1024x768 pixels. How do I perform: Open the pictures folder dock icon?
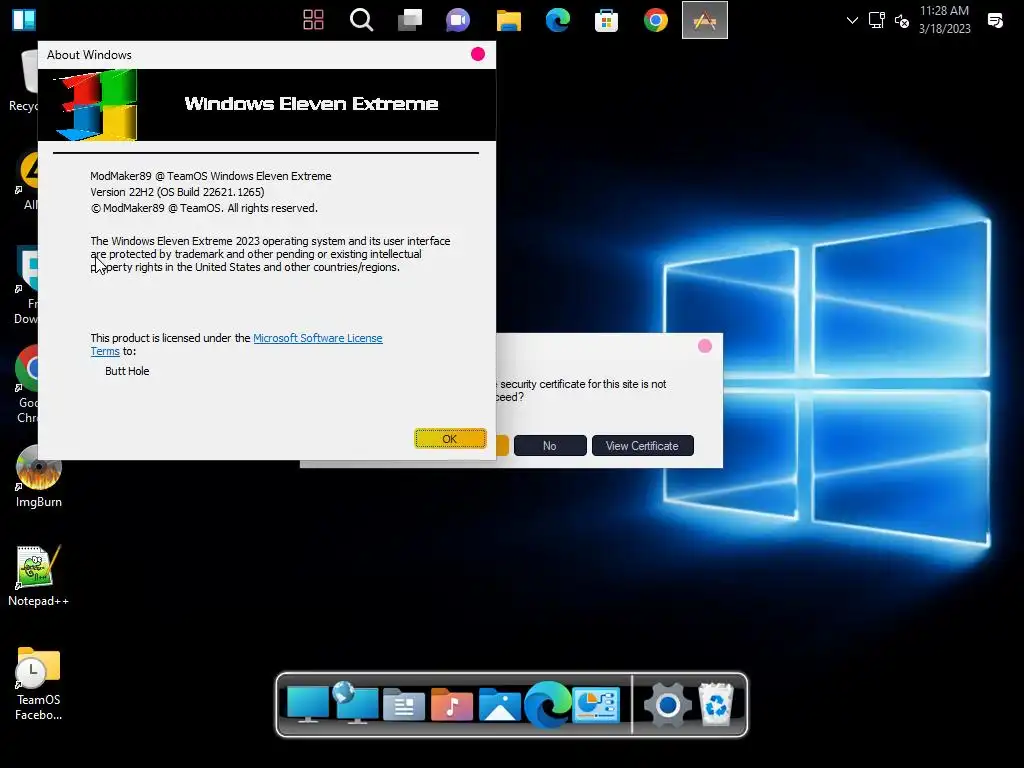(500, 705)
